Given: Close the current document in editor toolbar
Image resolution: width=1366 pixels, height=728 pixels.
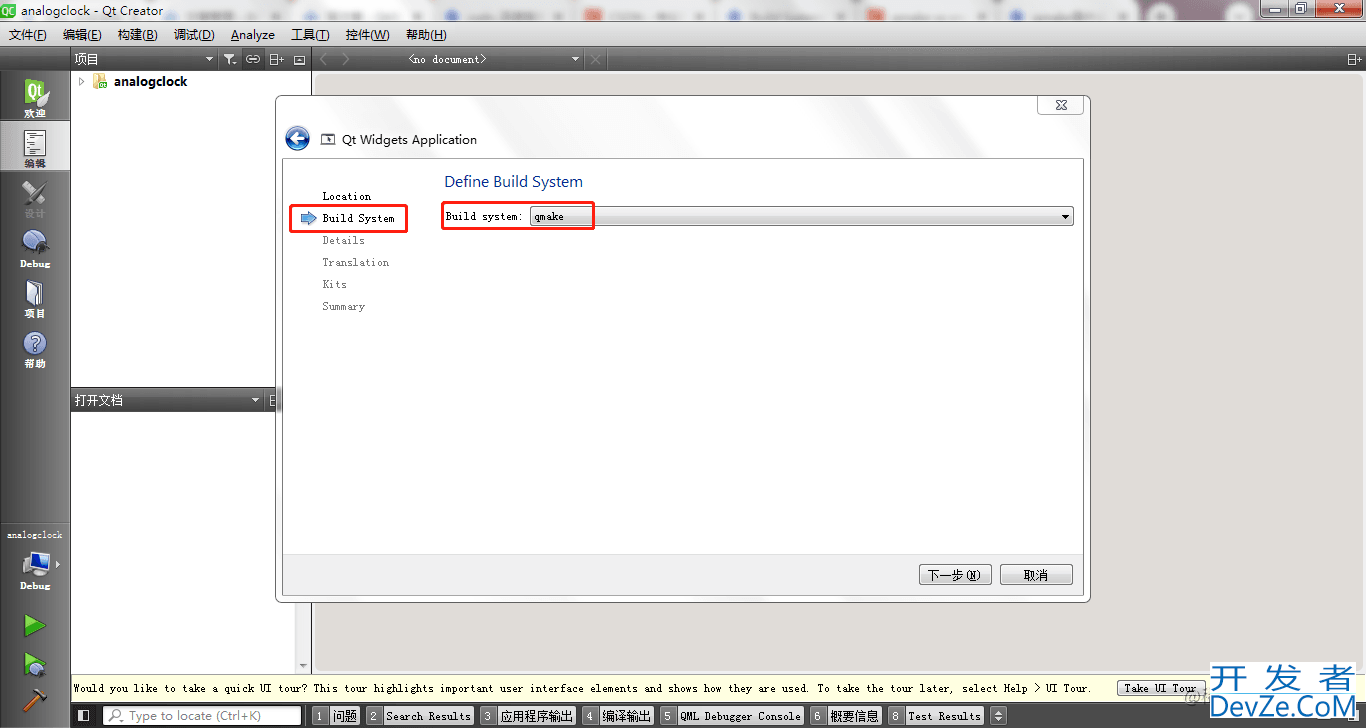Looking at the screenshot, I should (x=596, y=59).
